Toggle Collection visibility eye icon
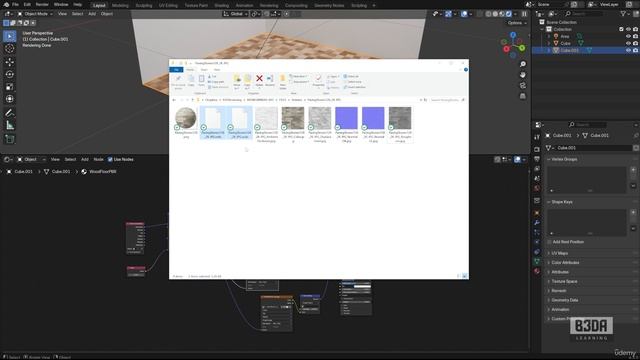Viewport: 640px width, 360px height. coord(628,29)
